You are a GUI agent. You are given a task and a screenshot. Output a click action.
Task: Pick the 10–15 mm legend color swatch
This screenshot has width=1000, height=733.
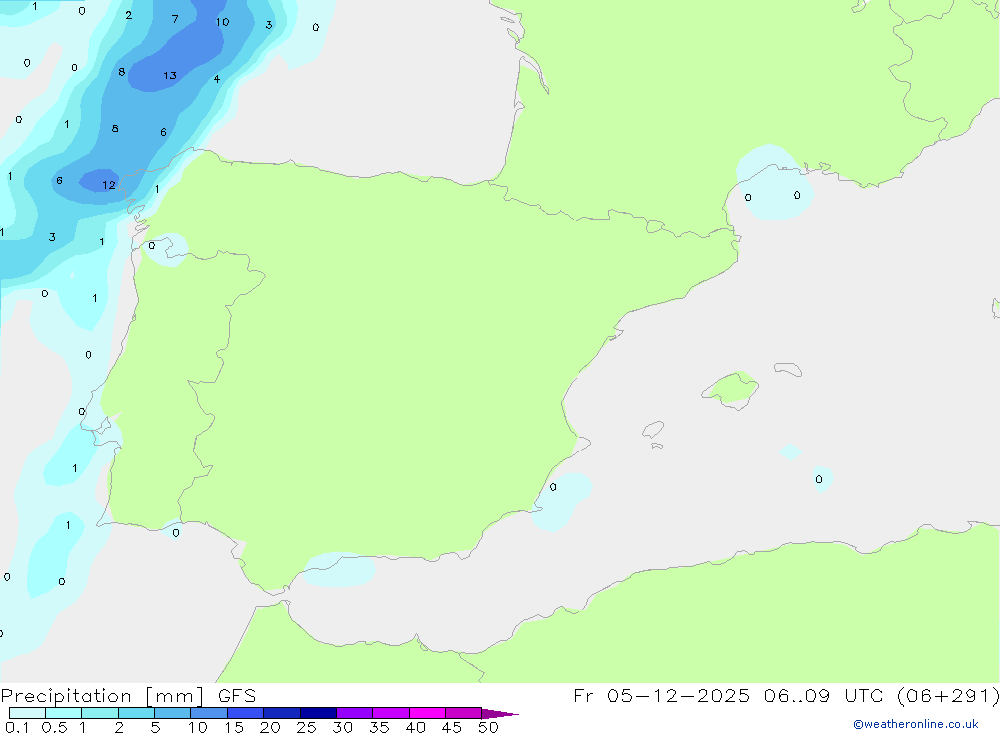[x=209, y=713]
